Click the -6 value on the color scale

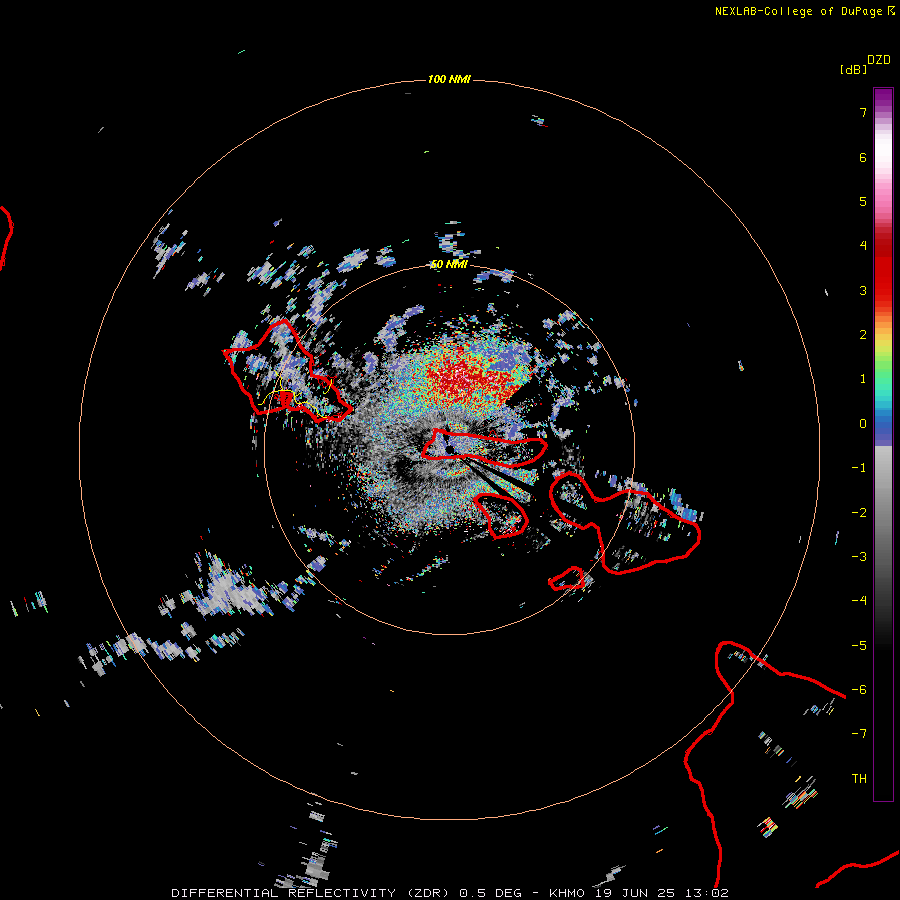(x=859, y=690)
